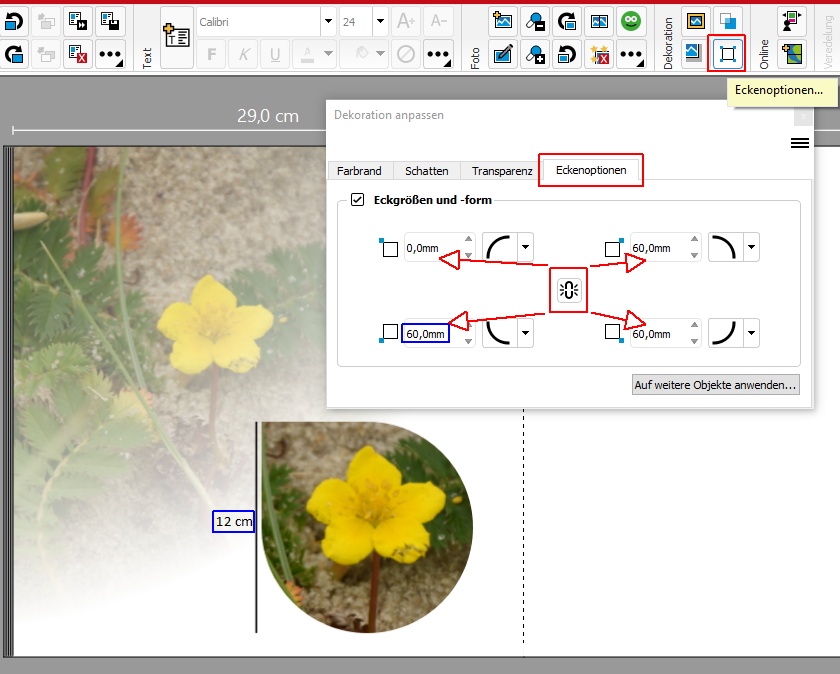The width and height of the screenshot is (840, 674).
Task: Click the insert text box icon
Action: (x=176, y=37)
